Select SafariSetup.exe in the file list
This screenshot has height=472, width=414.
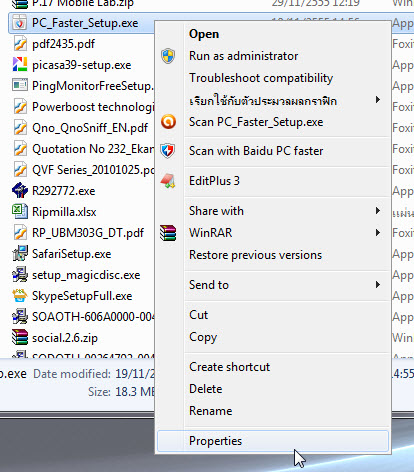[71, 254]
